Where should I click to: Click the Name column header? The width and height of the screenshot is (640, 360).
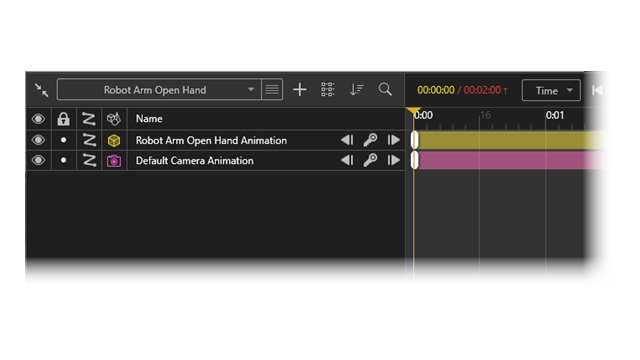pos(149,119)
